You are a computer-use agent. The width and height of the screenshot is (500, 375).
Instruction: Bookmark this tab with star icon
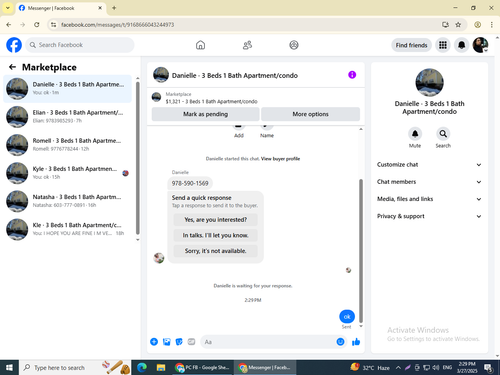pyautogui.click(x=458, y=25)
